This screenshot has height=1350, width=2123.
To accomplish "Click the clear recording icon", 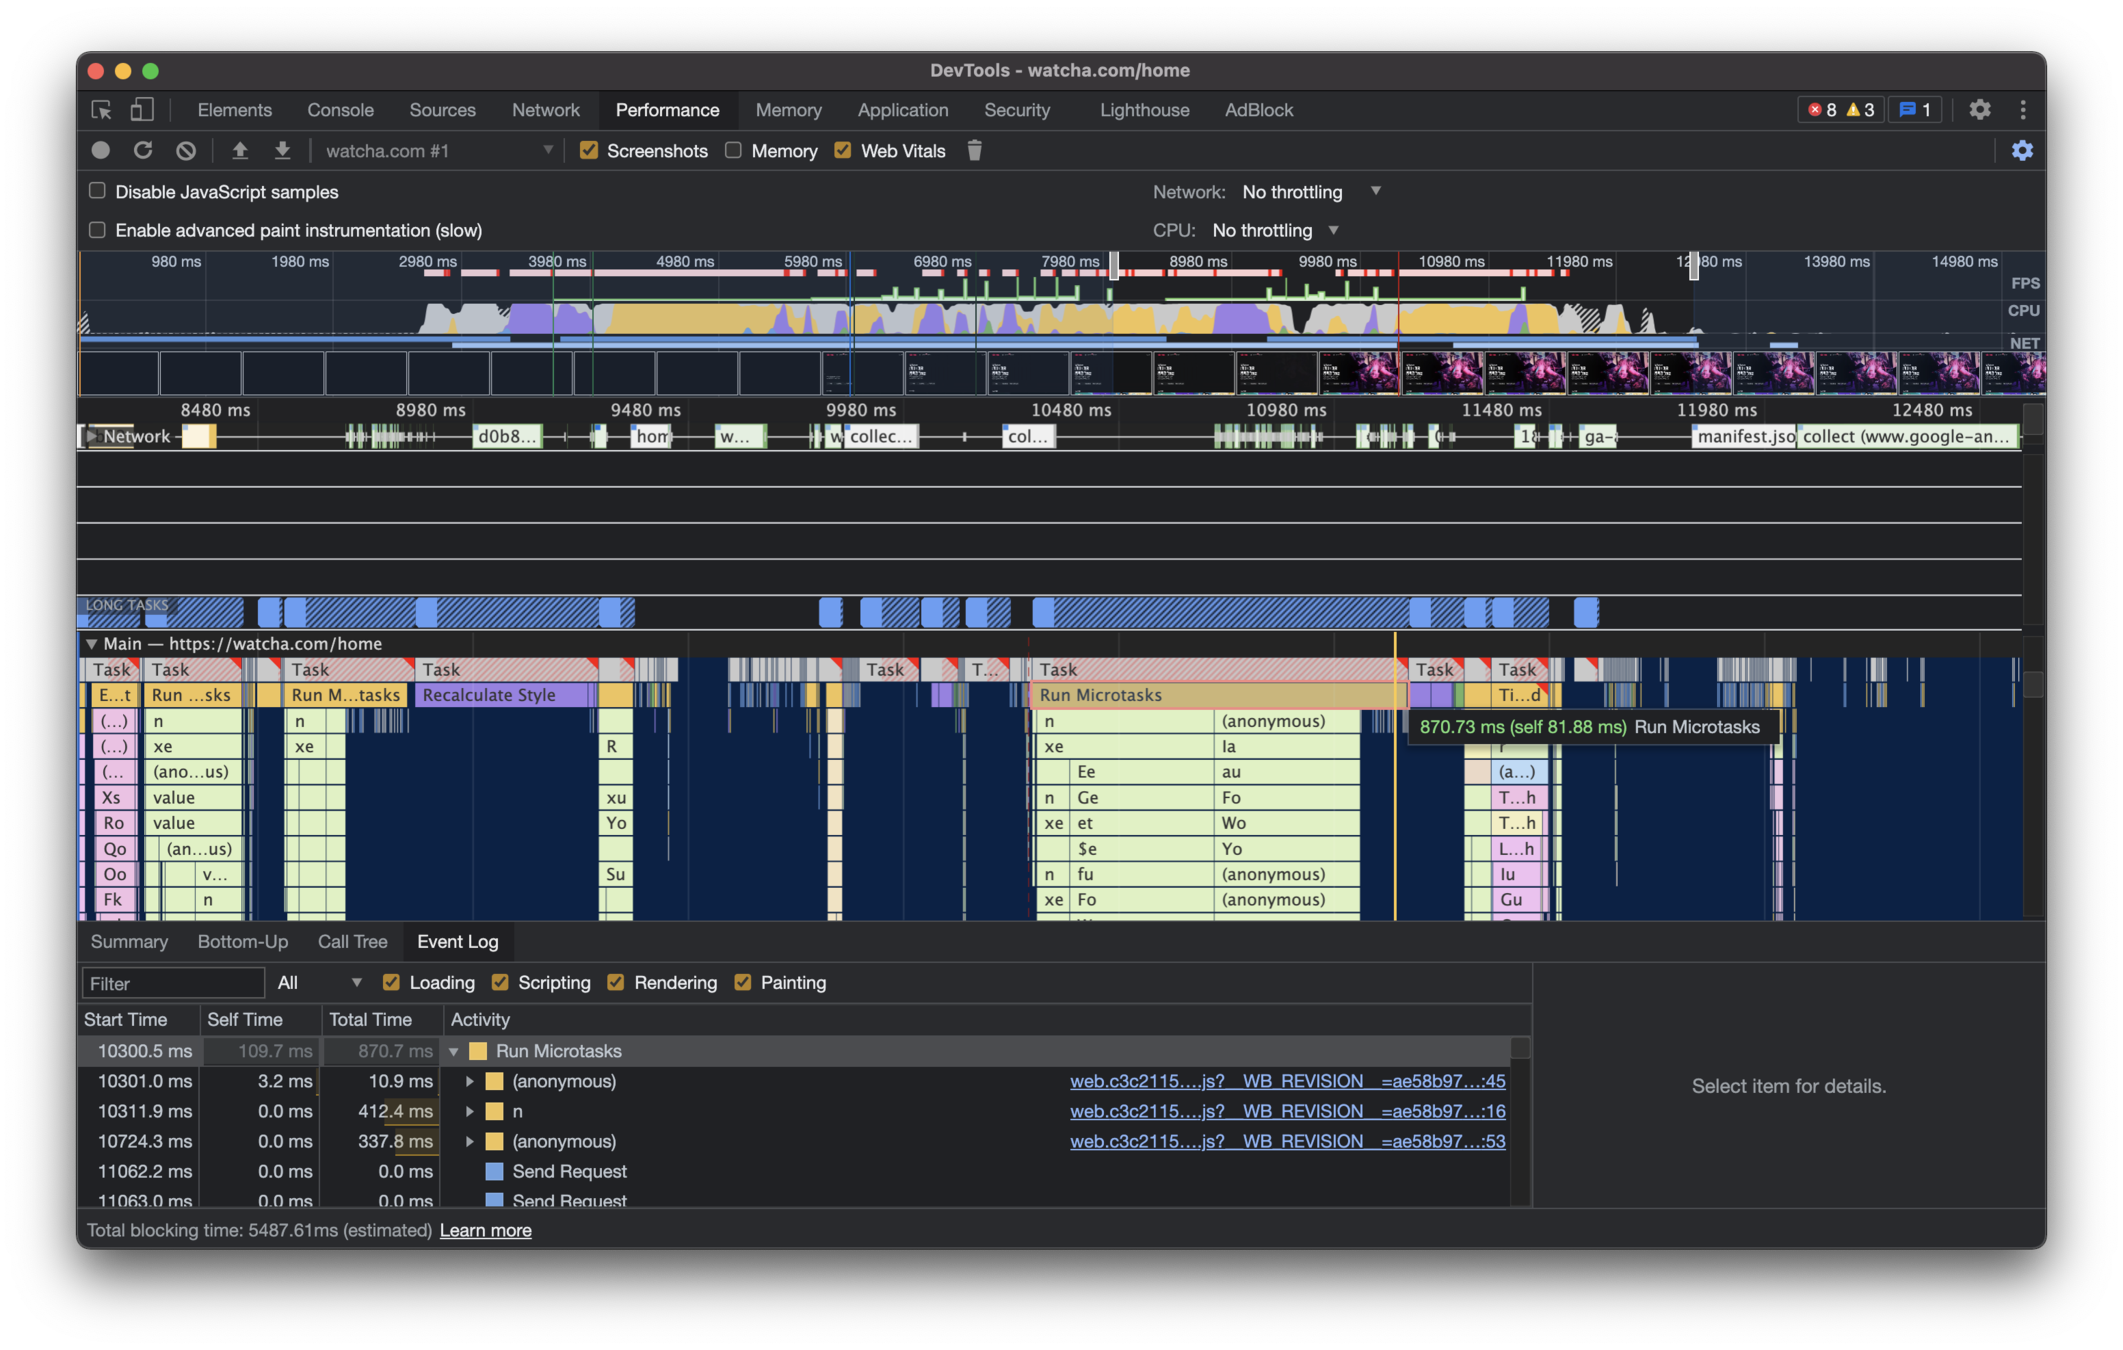I will [186, 150].
